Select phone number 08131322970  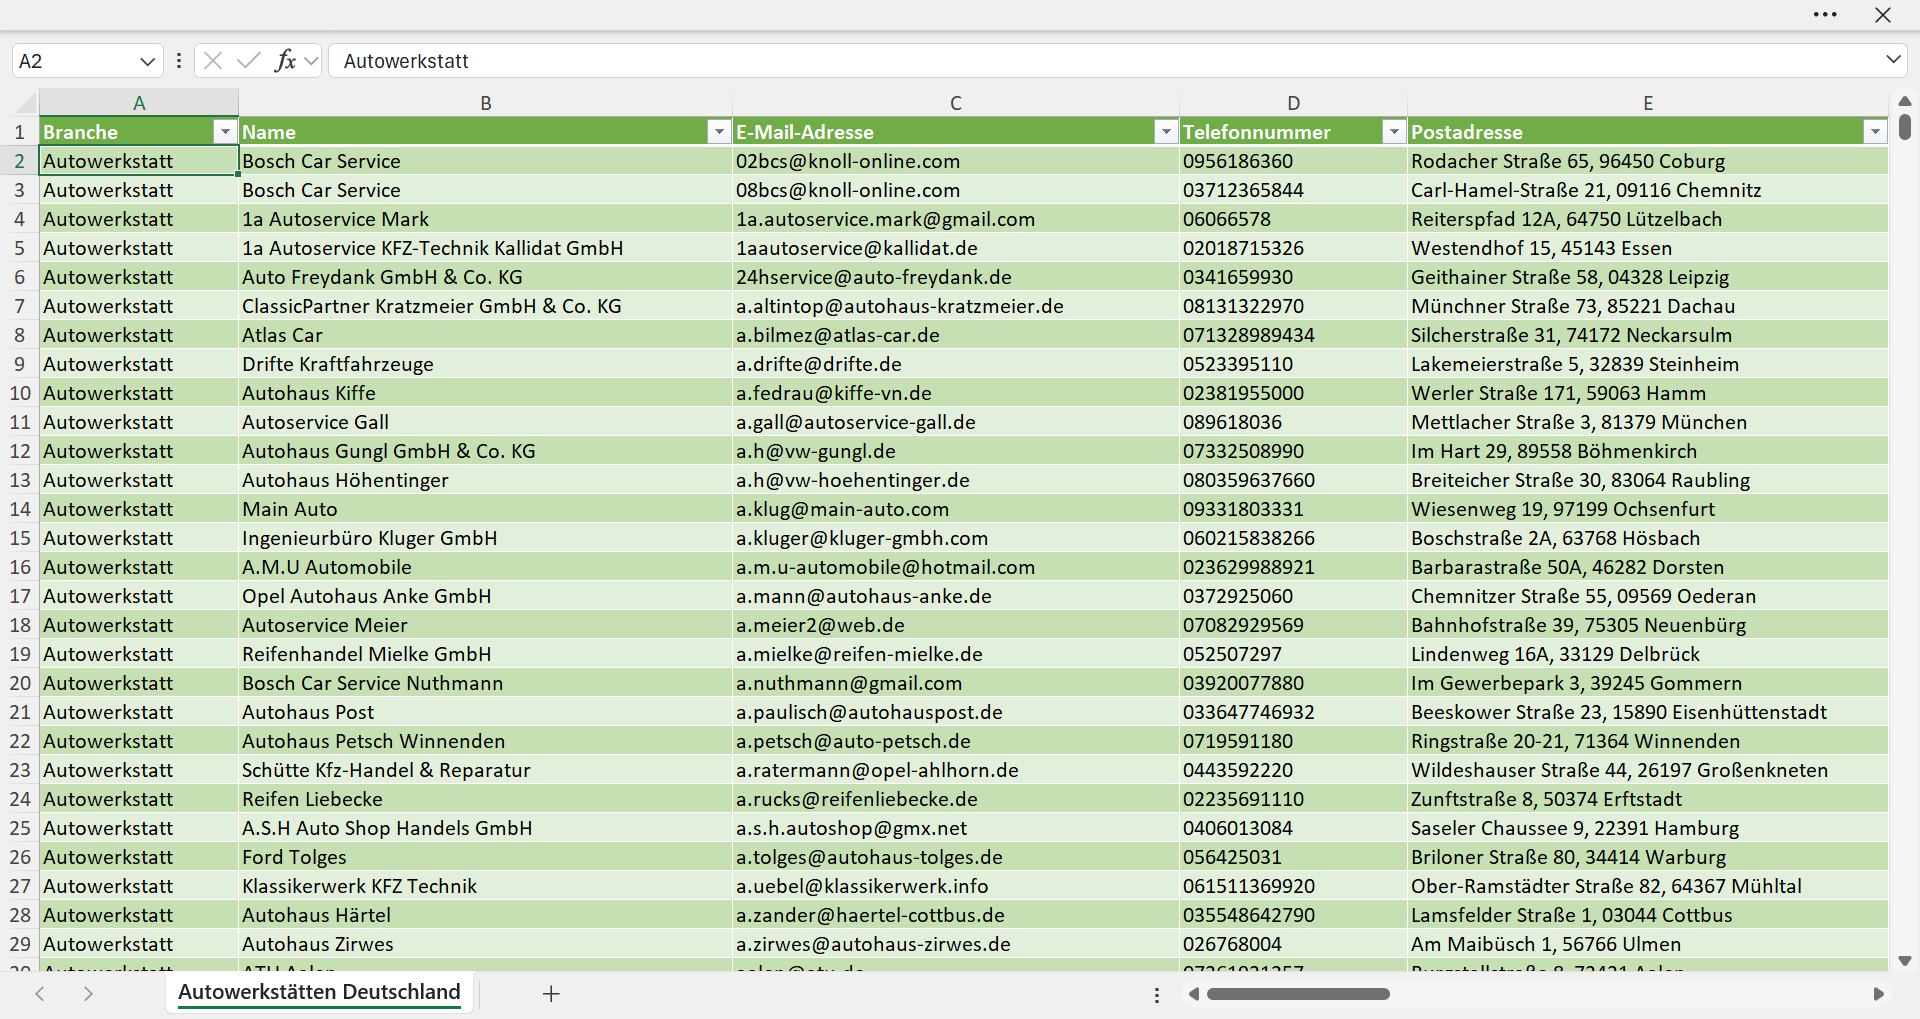point(1294,306)
